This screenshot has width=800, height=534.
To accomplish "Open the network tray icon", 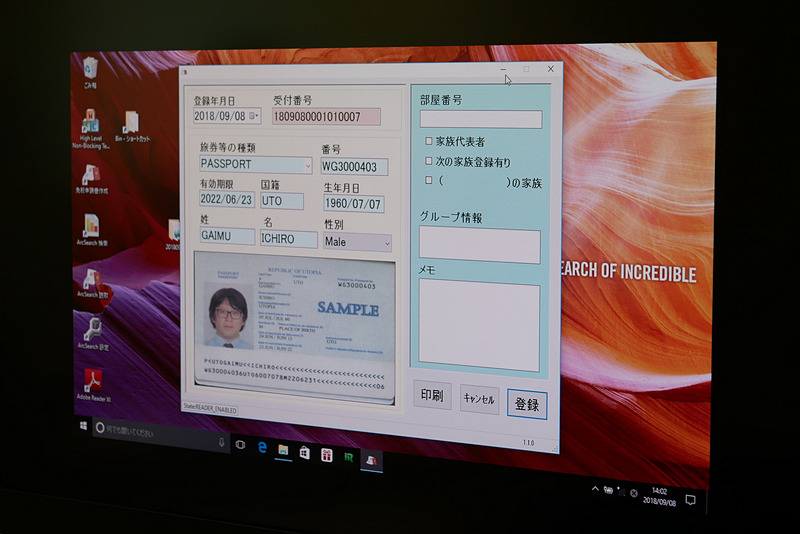I will [x=621, y=492].
